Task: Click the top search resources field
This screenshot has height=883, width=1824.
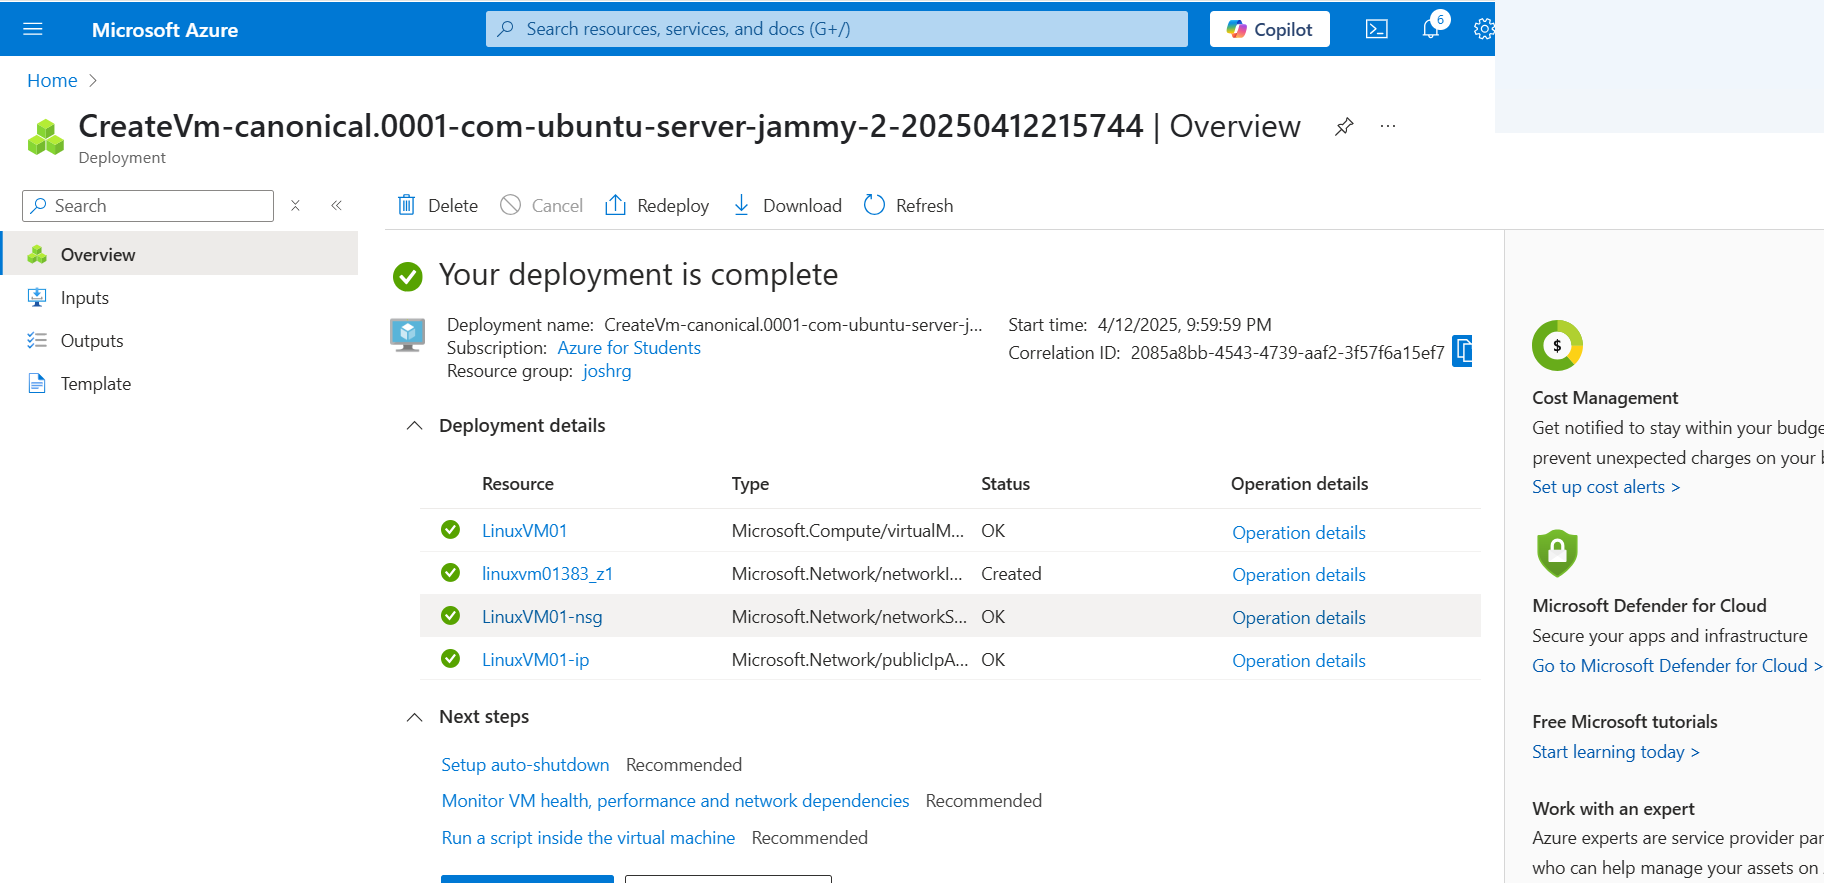Action: (837, 29)
